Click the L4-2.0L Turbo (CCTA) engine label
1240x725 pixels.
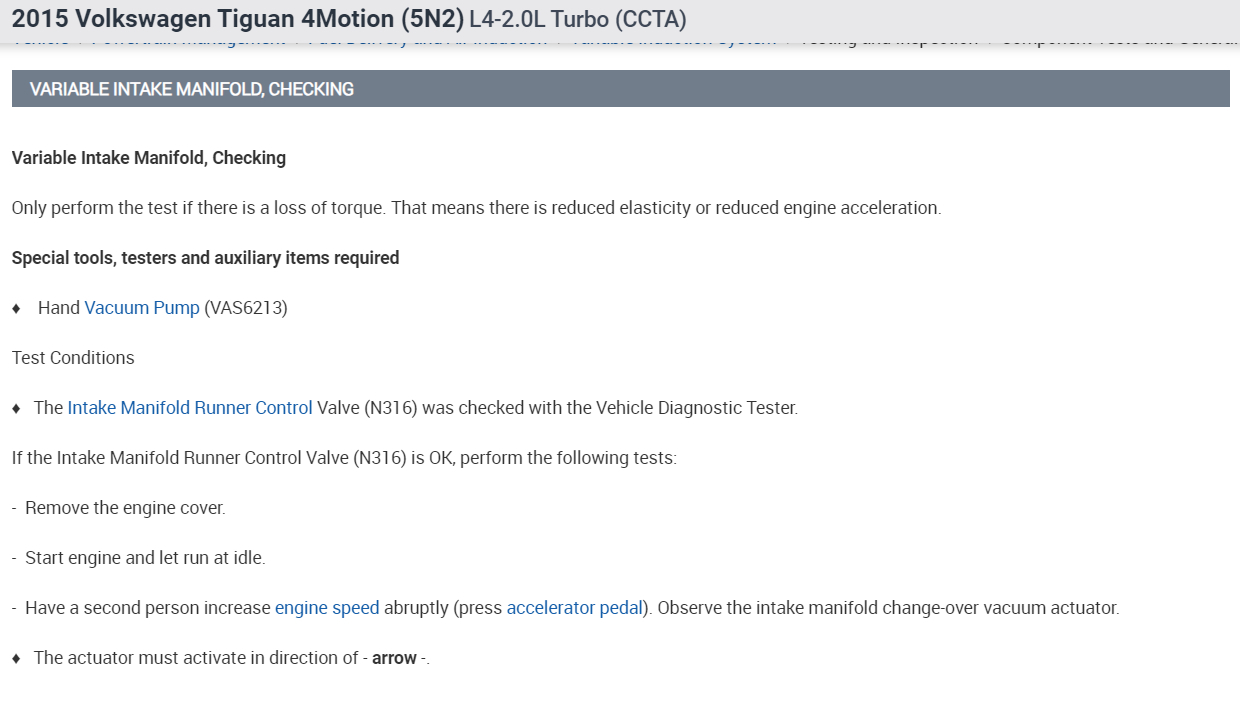coord(578,19)
